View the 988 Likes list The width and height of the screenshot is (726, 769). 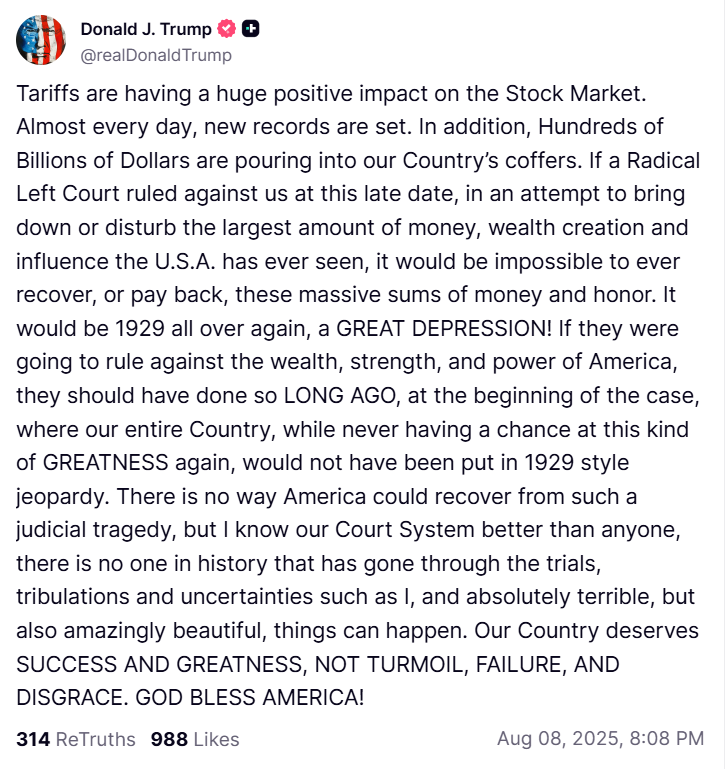(x=195, y=740)
